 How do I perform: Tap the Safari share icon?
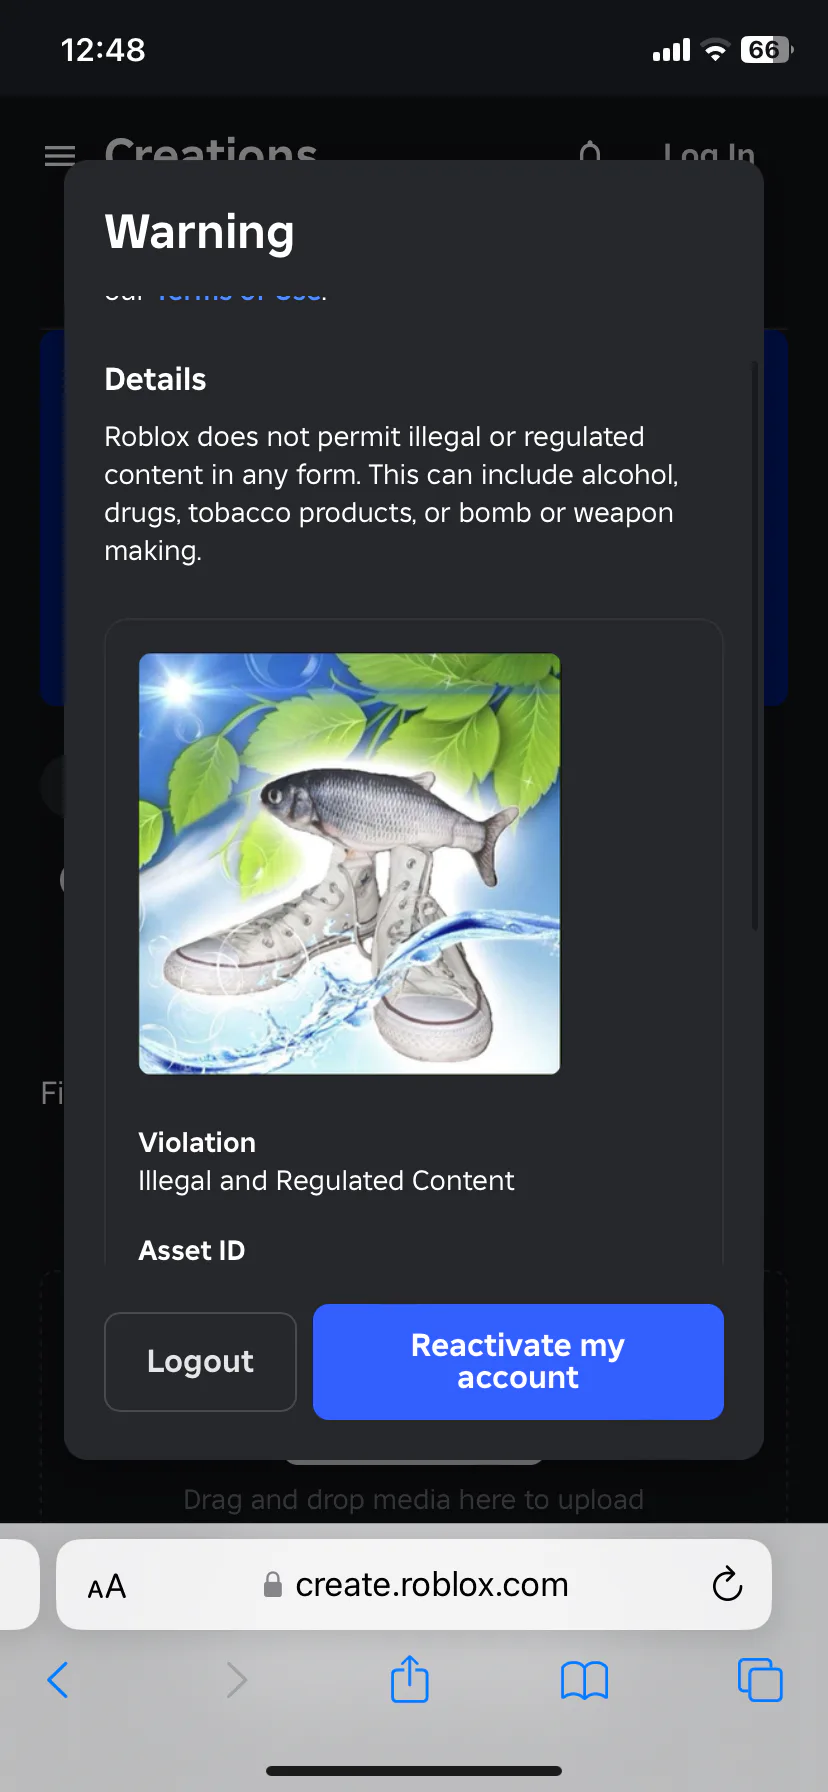point(409,1678)
